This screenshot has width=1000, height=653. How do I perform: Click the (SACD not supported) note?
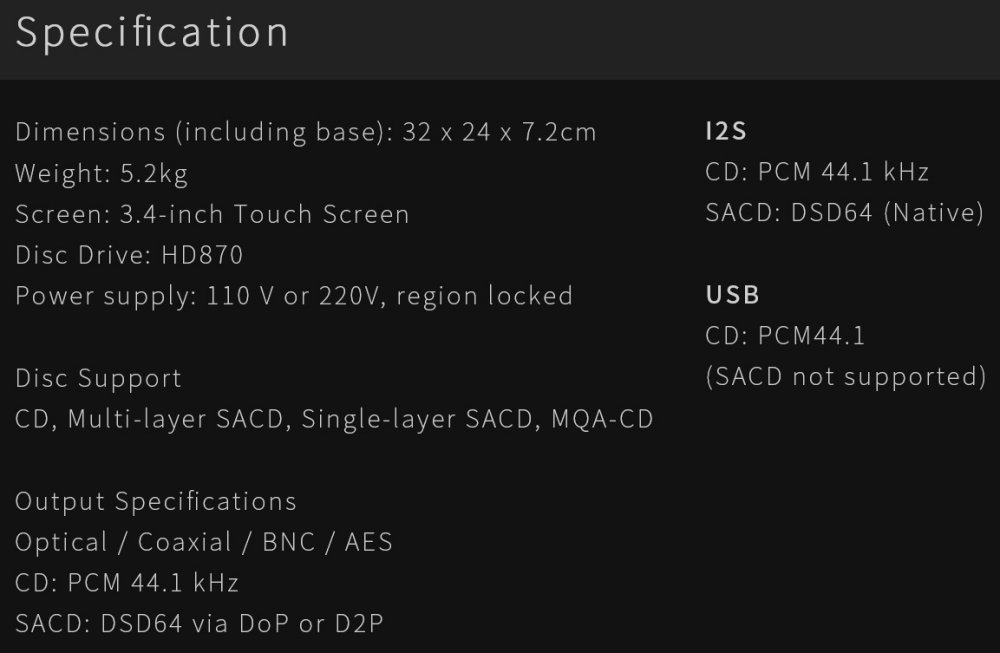(846, 377)
